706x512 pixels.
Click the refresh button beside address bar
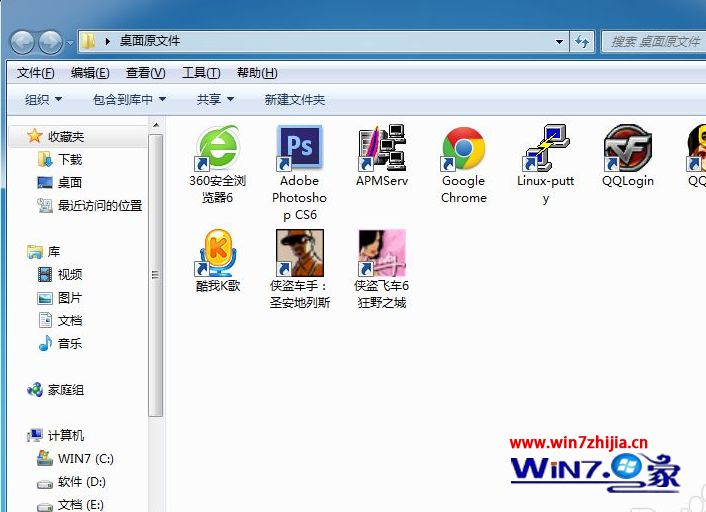tap(582, 42)
